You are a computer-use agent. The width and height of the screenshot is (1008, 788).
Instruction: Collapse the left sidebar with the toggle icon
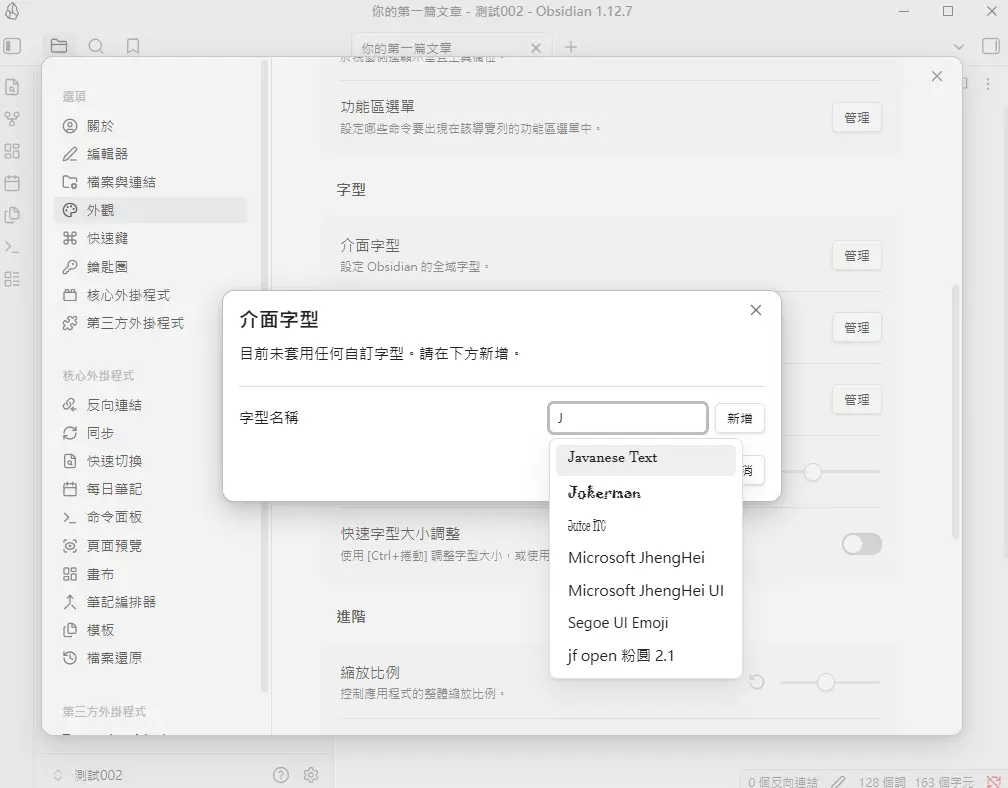[x=12, y=46]
